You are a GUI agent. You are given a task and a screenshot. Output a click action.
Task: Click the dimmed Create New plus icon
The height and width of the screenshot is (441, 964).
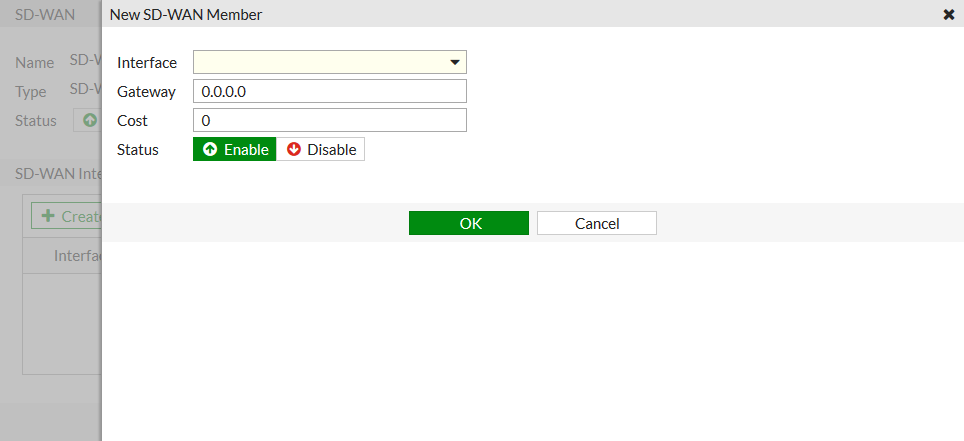[x=48, y=216]
